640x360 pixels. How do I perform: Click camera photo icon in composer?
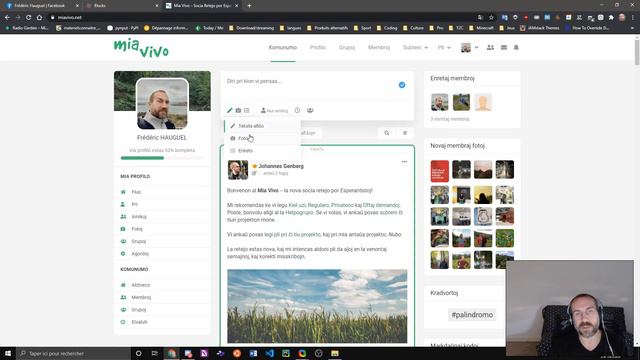click(238, 110)
